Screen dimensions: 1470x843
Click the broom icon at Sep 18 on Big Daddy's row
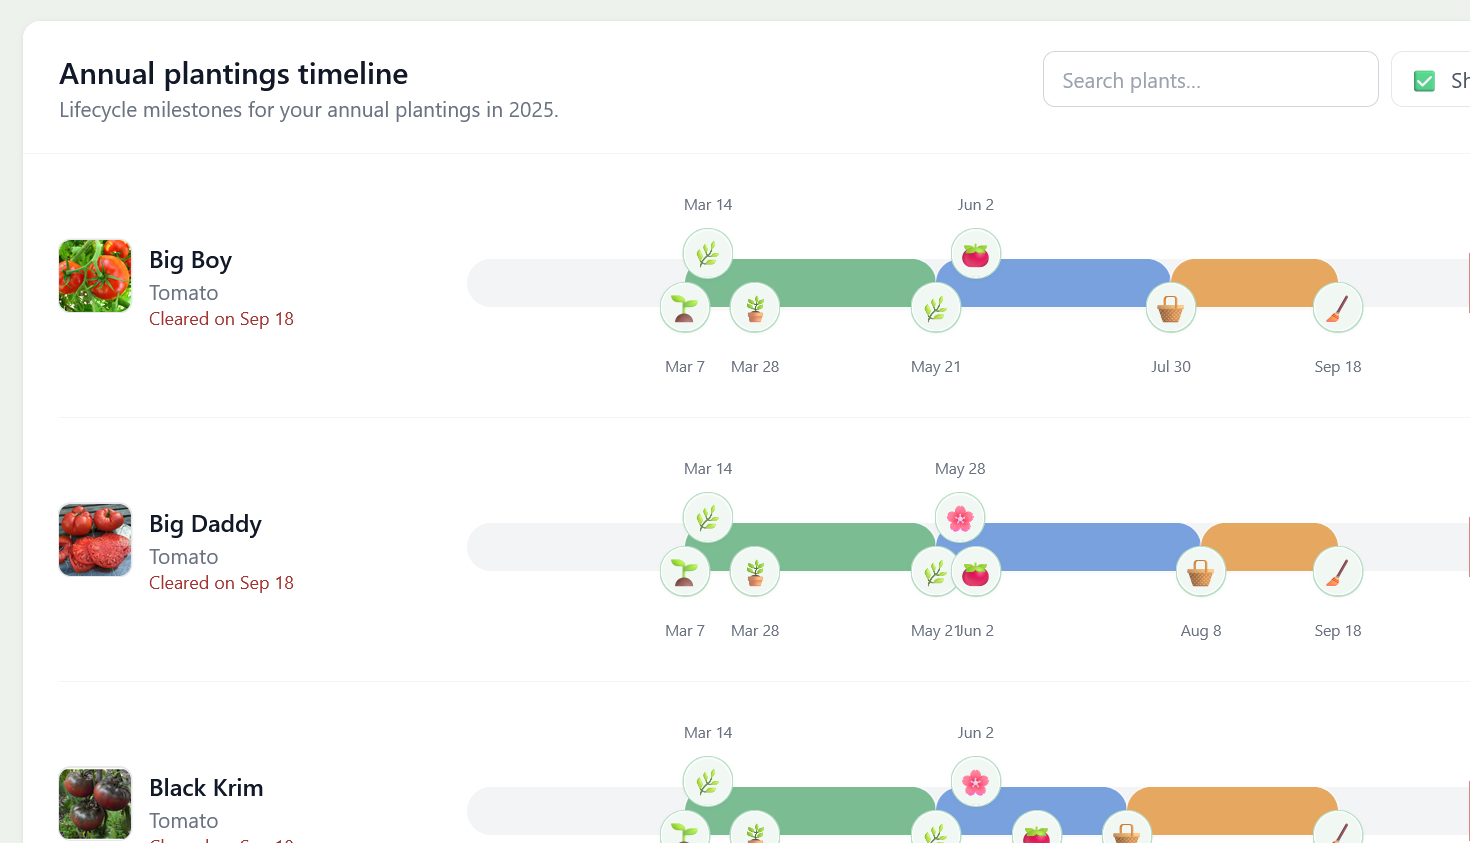tap(1337, 571)
